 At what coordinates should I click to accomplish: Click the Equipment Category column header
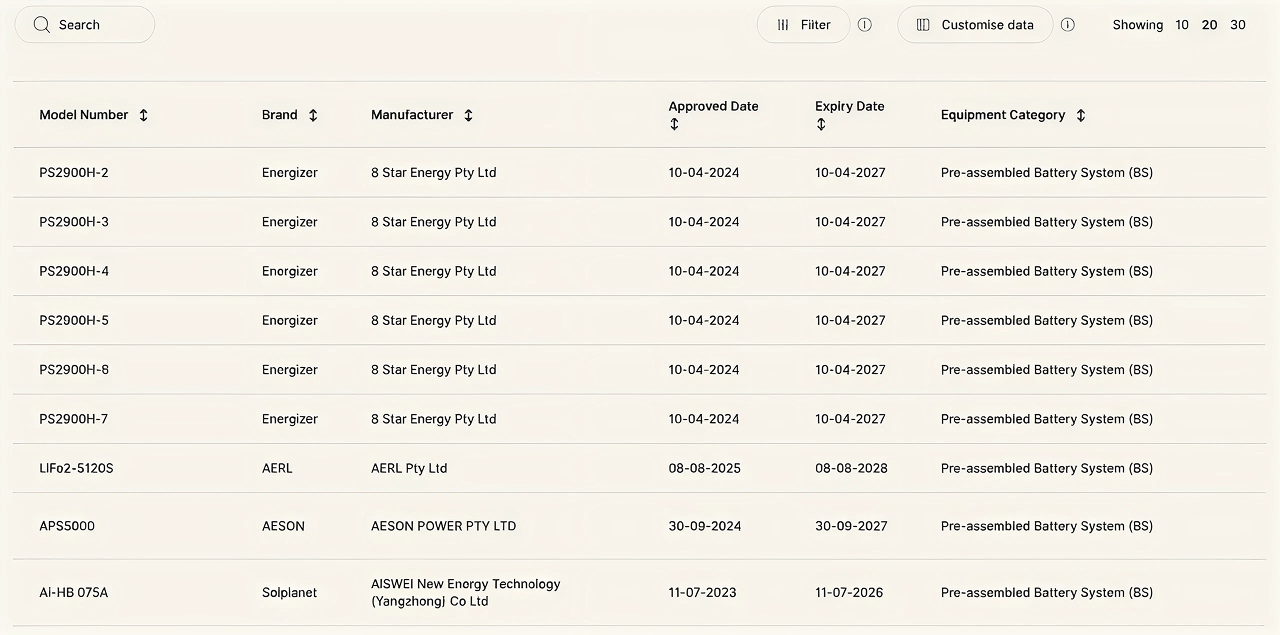tap(1003, 115)
